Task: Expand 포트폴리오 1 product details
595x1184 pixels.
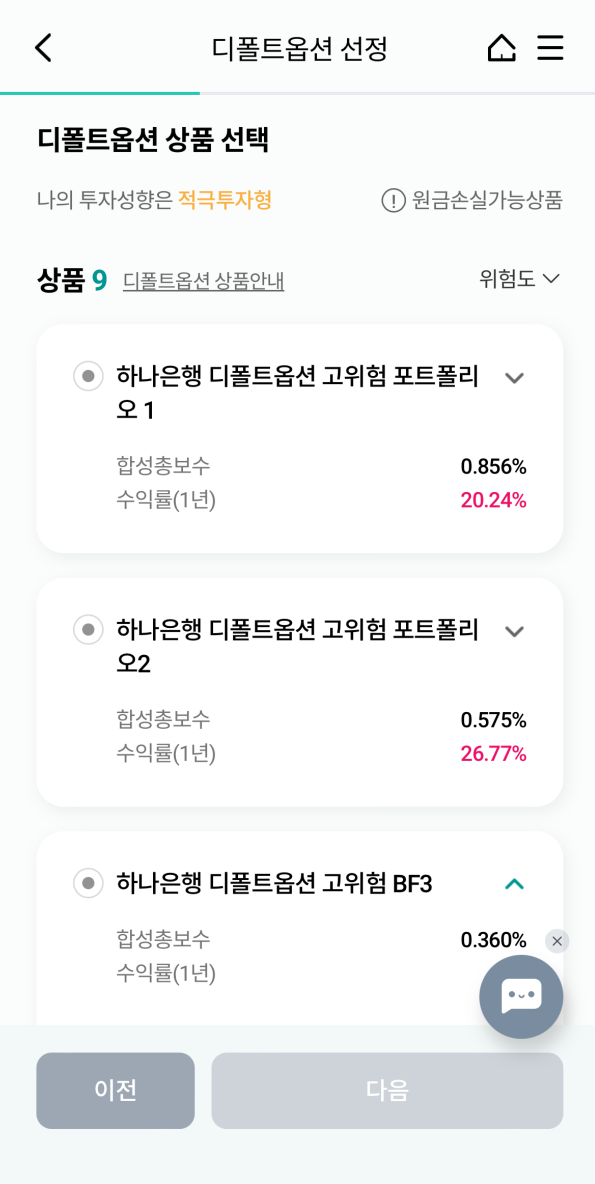Action: 514,378
